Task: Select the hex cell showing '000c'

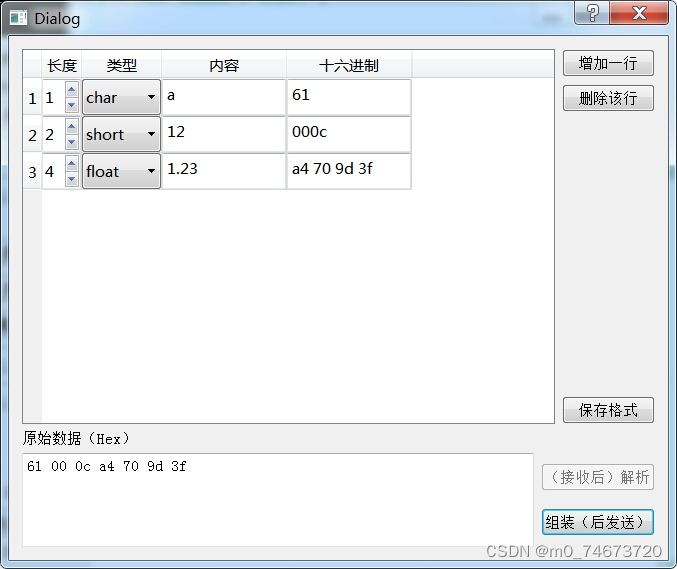Action: (x=349, y=134)
